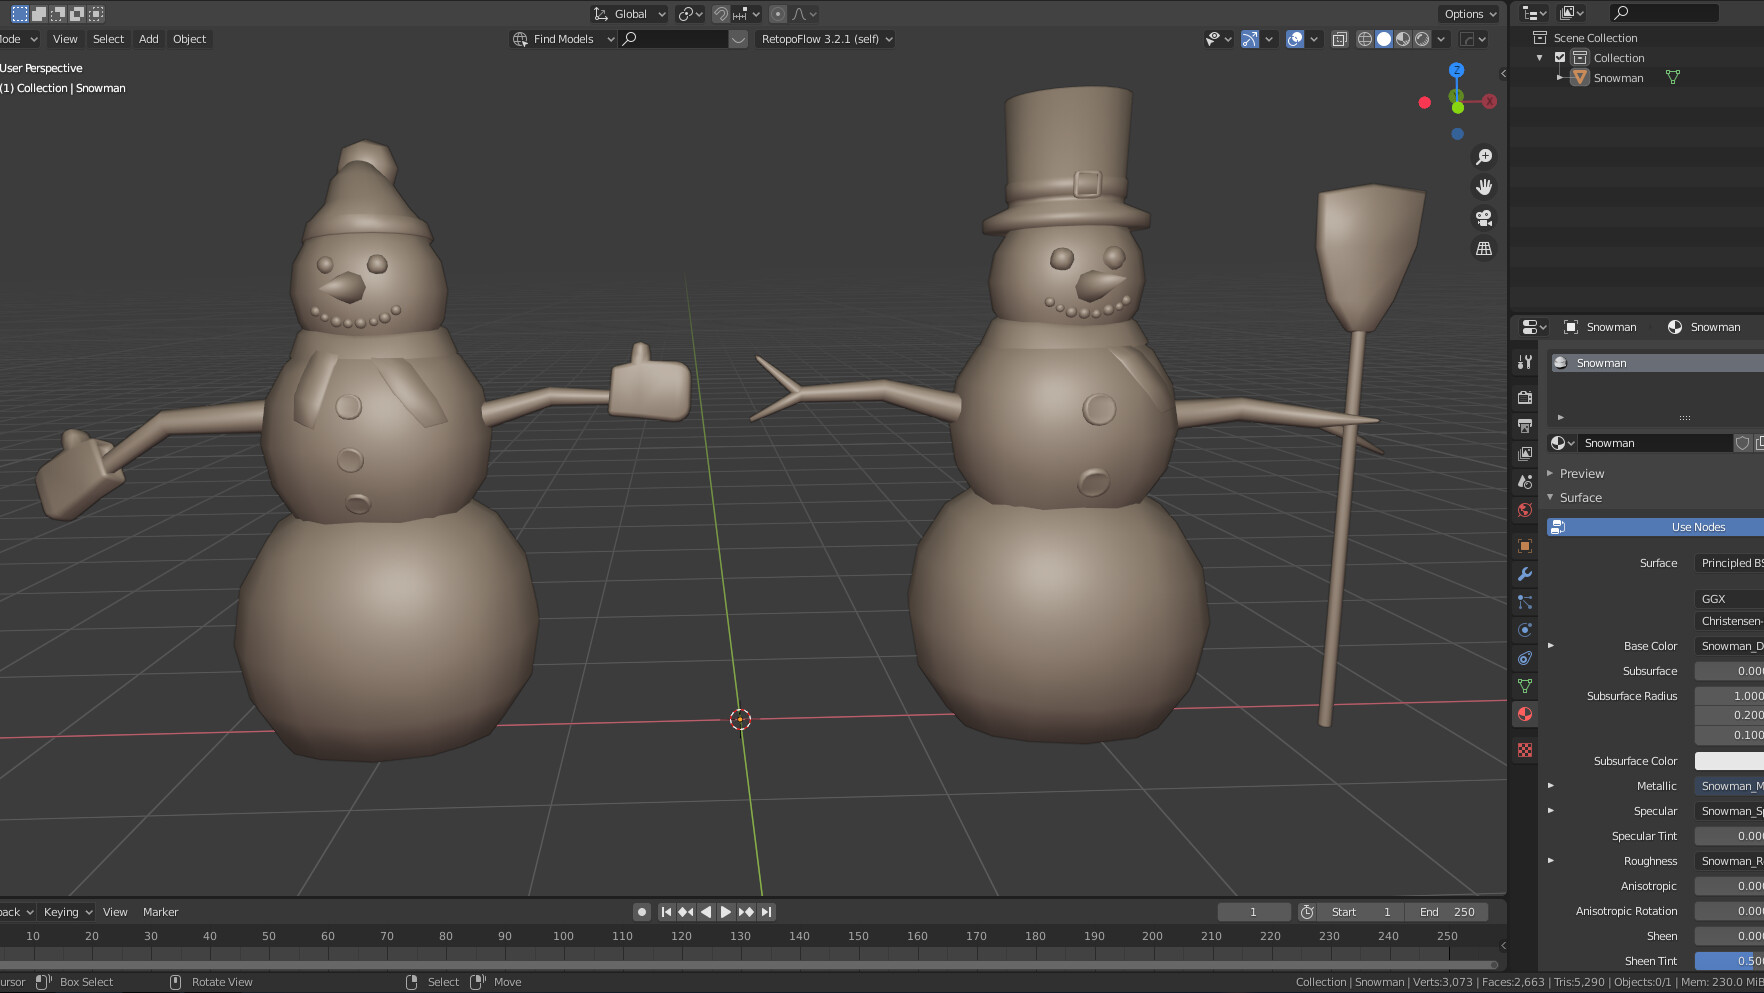This screenshot has width=1764, height=993.
Task: Uncheck the Collection checkbox in the outliner
Action: point(1559,57)
